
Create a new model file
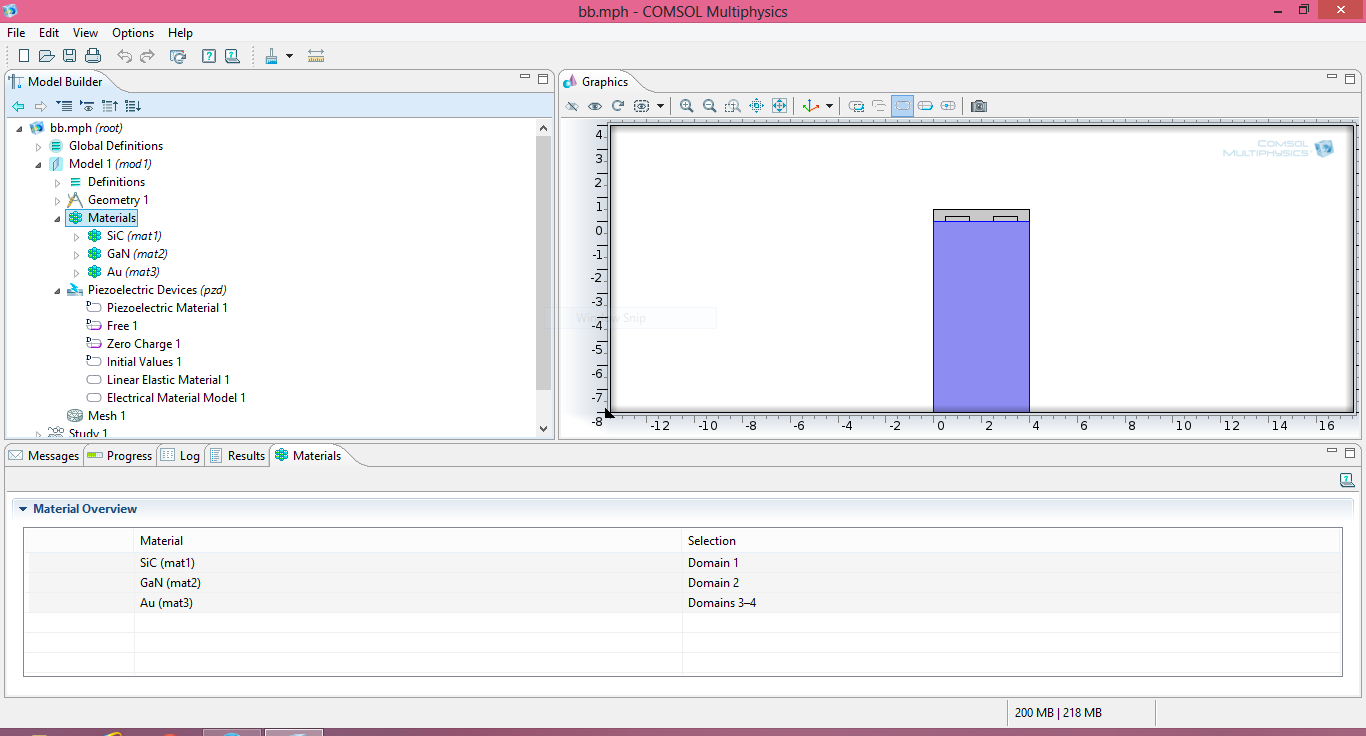[24, 56]
